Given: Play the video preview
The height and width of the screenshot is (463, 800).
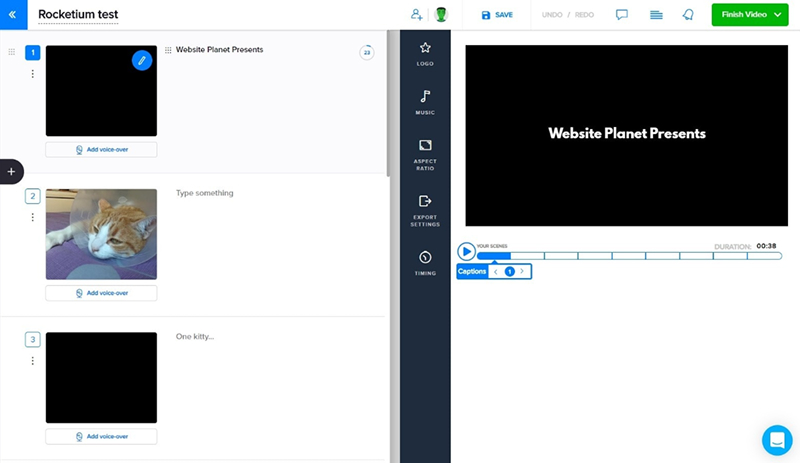Looking at the screenshot, I should 466,252.
